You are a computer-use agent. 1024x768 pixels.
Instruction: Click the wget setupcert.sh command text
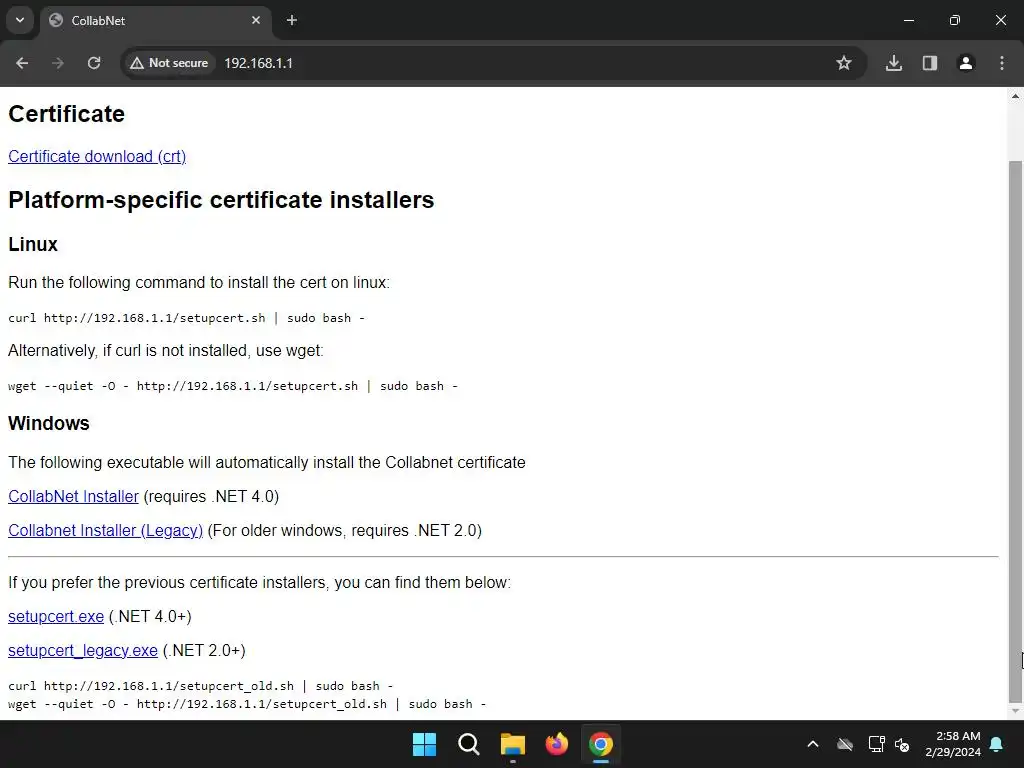(232, 386)
